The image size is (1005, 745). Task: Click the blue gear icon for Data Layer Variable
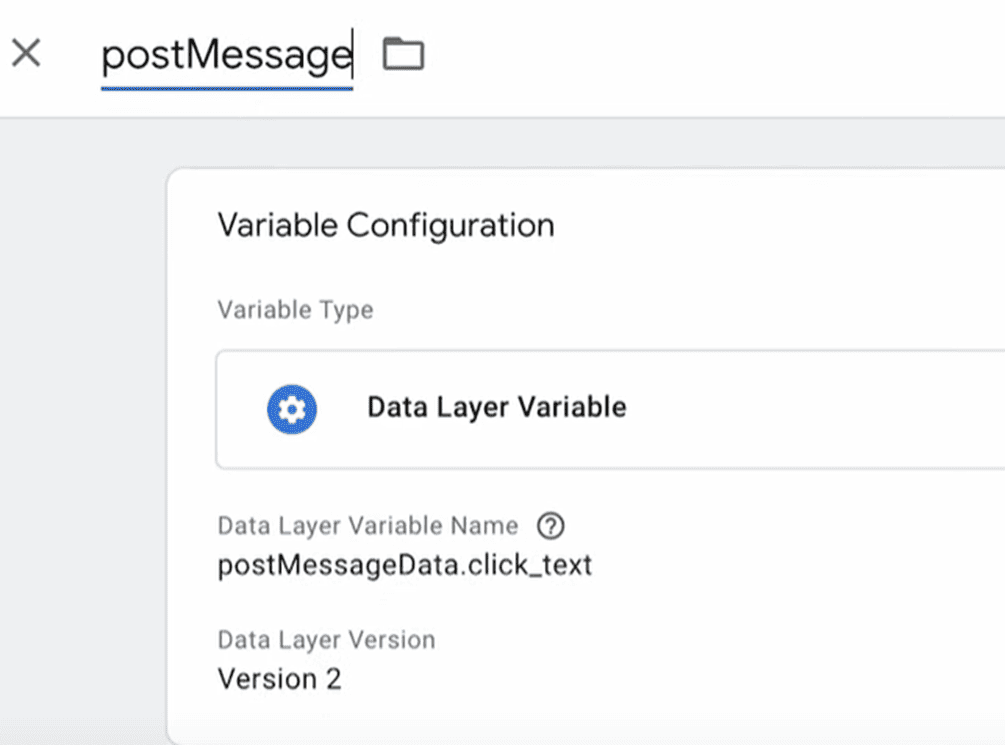292,409
